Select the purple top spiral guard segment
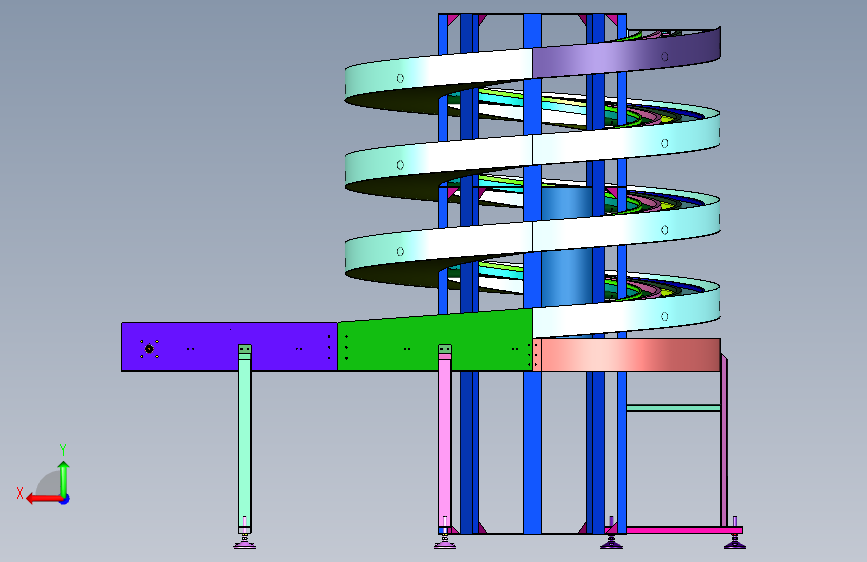Screen dimensions: 867x562 tap(626, 53)
